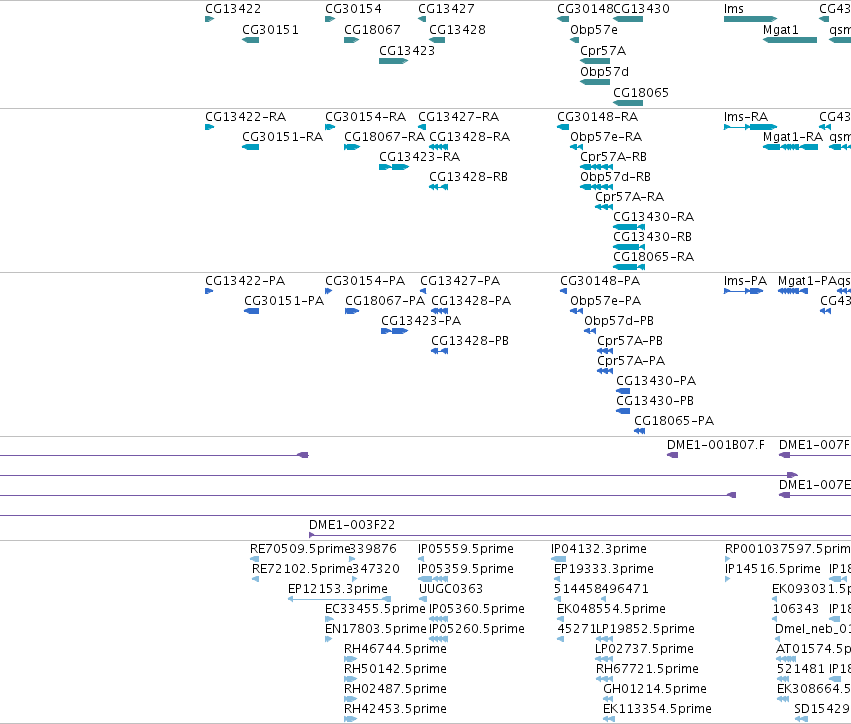The image size is (851, 724).
Task: Select EST RH46744.5prime
Action: pyautogui.click(x=351, y=659)
